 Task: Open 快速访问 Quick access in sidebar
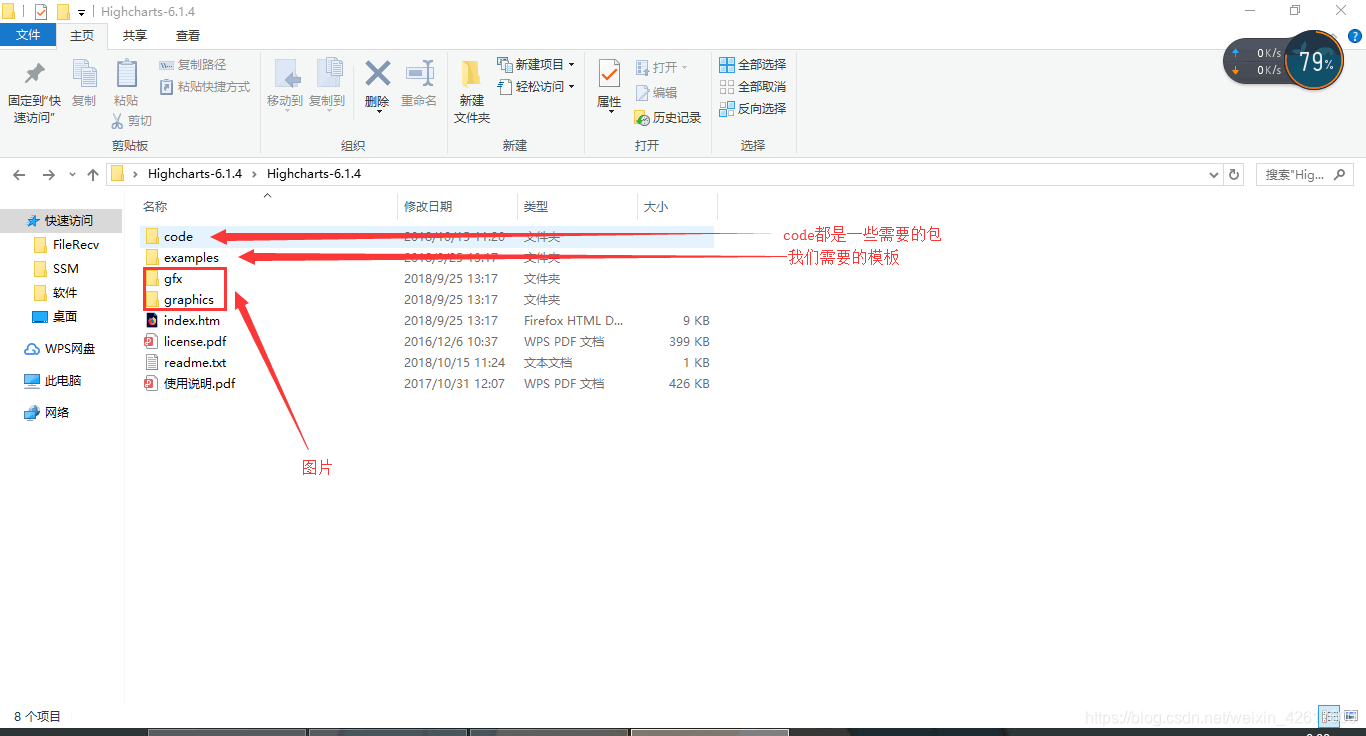pyautogui.click(x=68, y=221)
